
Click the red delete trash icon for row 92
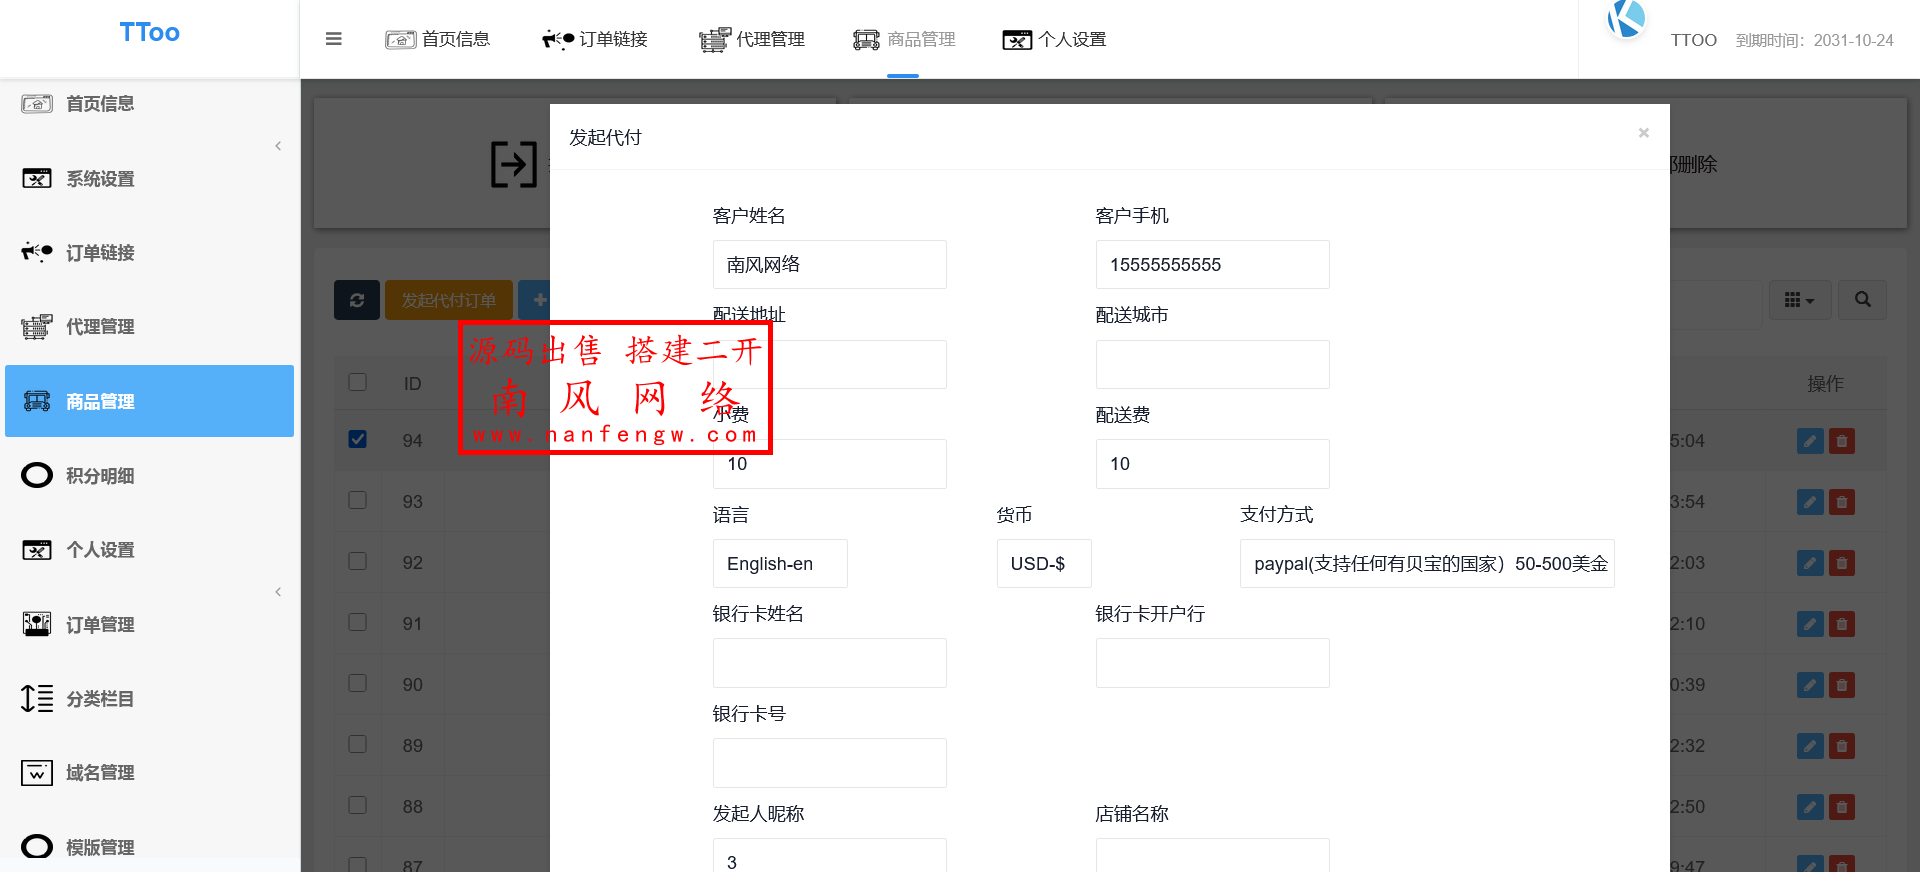click(x=1841, y=563)
